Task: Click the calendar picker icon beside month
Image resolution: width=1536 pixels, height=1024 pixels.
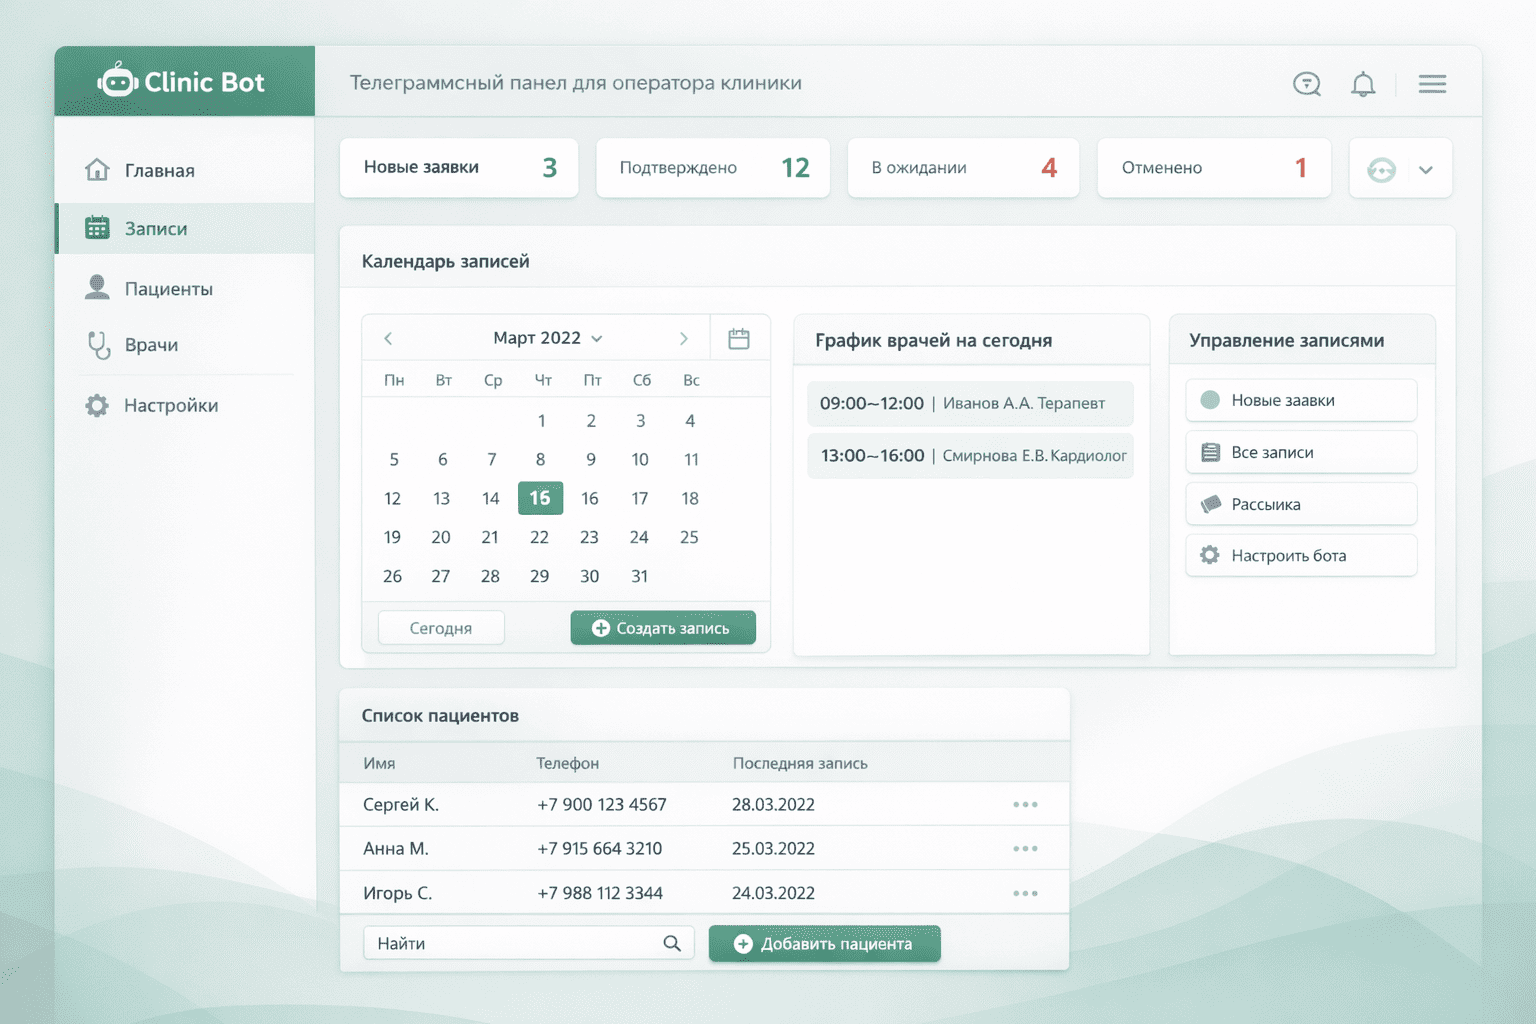Action: tap(739, 339)
